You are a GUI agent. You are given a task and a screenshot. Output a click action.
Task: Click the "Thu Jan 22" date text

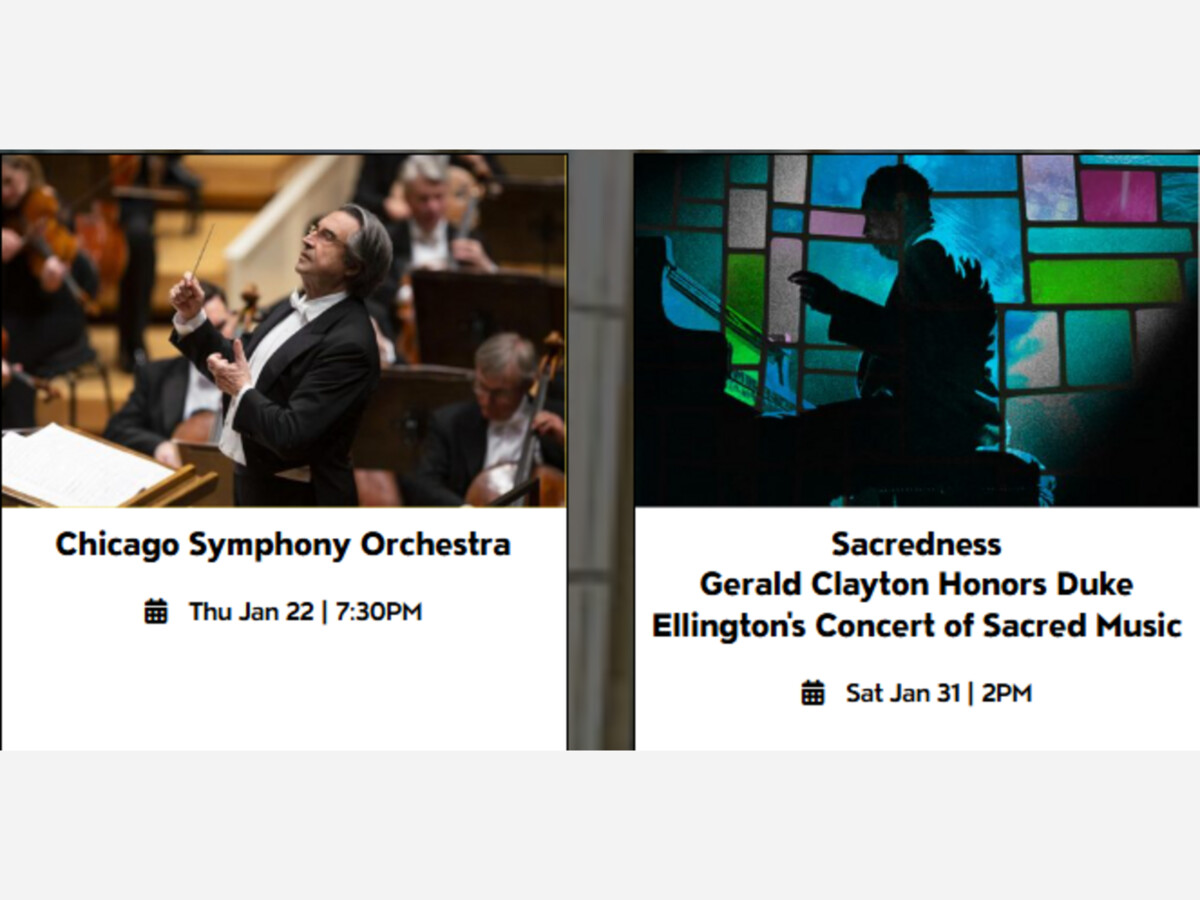point(251,611)
